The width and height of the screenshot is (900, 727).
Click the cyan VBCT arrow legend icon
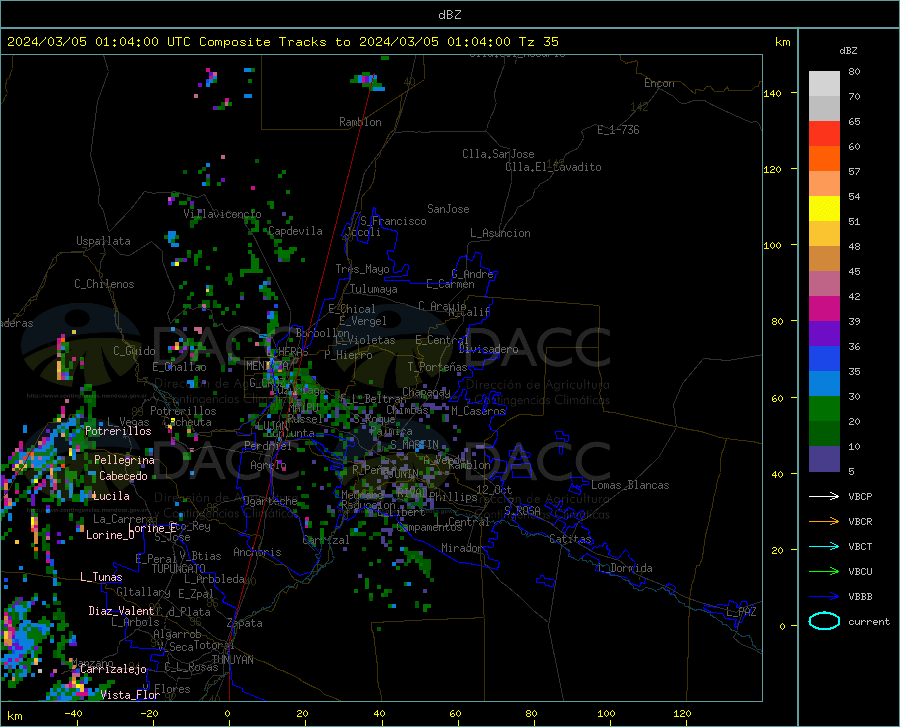click(824, 546)
